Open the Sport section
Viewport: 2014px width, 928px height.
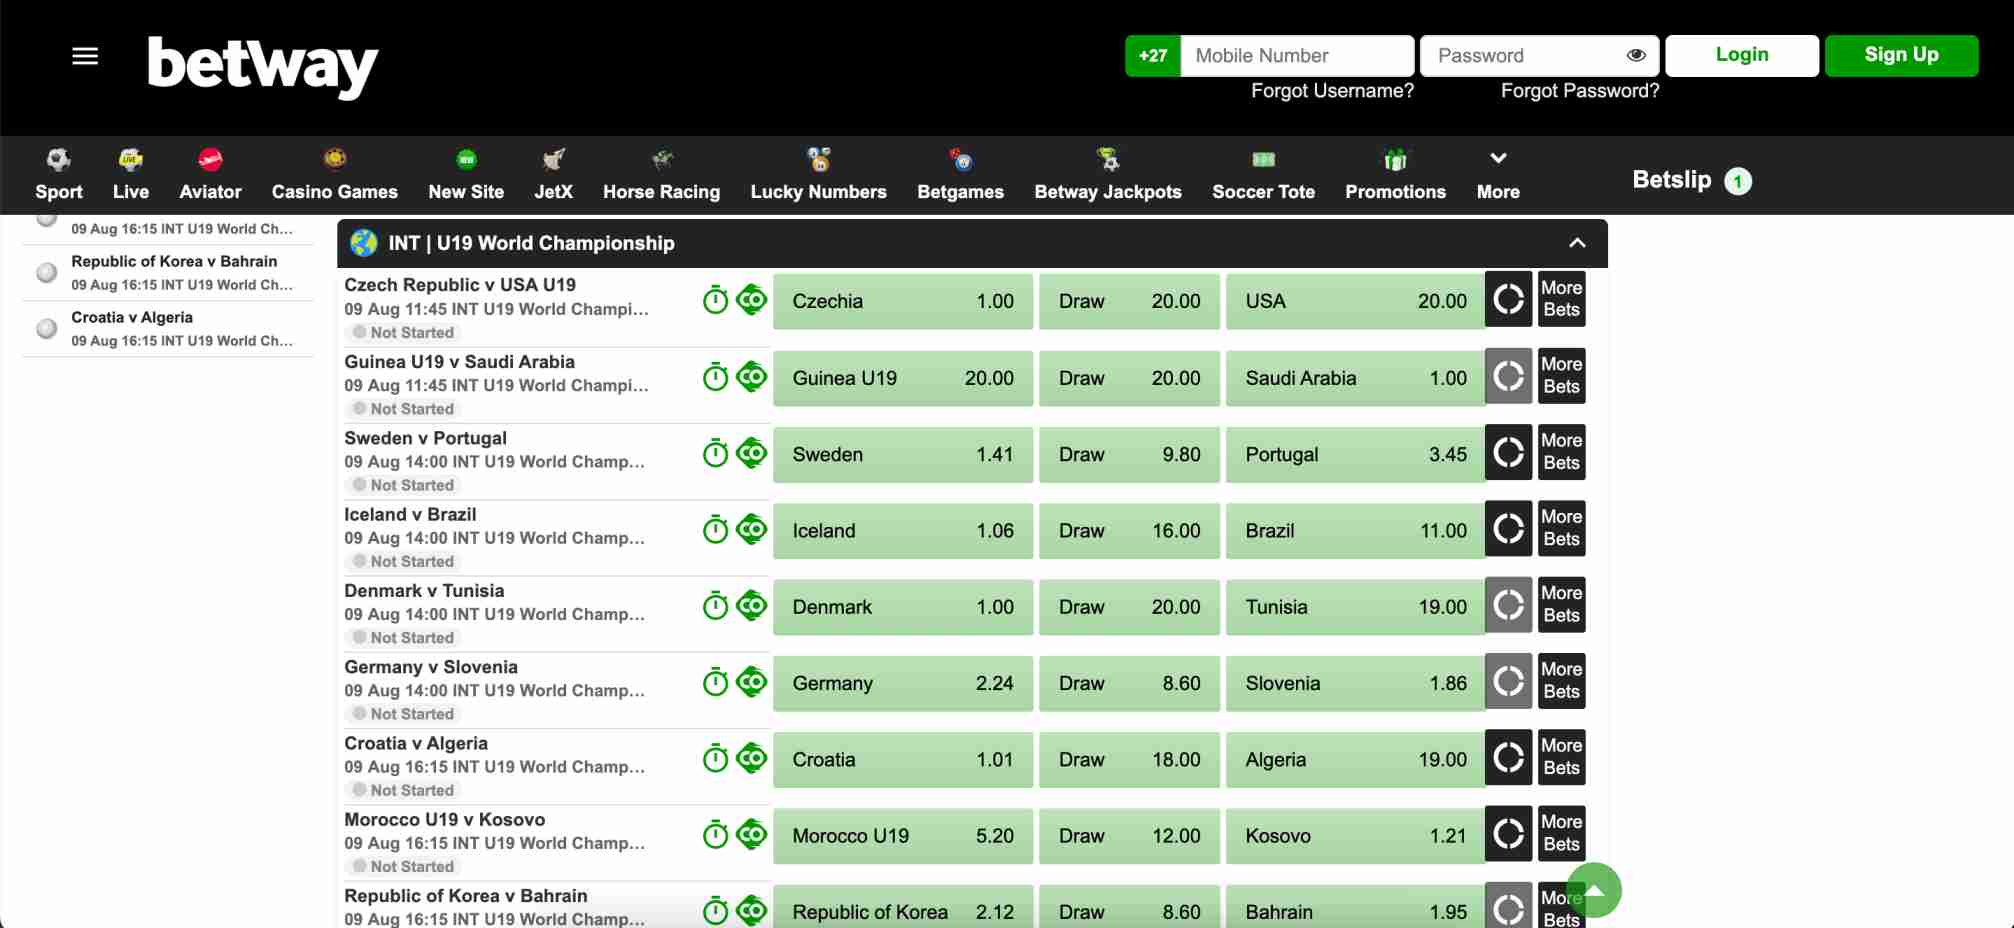pyautogui.click(x=59, y=175)
